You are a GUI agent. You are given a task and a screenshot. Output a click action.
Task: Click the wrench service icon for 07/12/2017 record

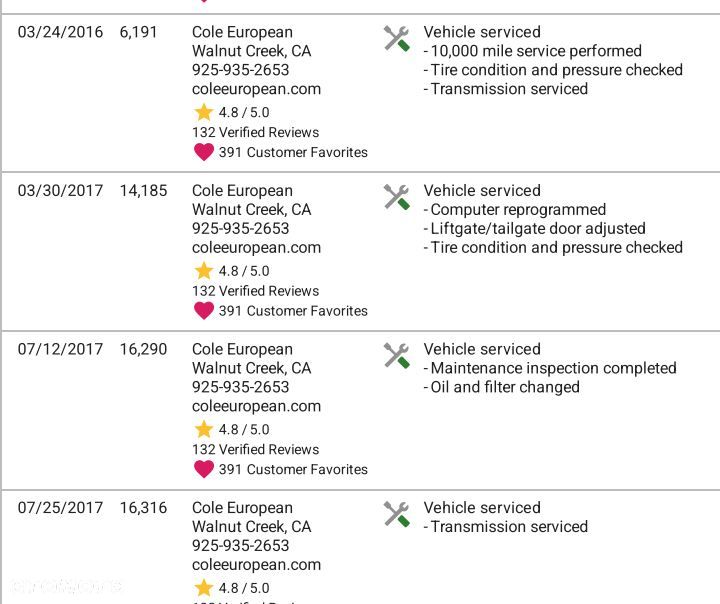(x=397, y=356)
